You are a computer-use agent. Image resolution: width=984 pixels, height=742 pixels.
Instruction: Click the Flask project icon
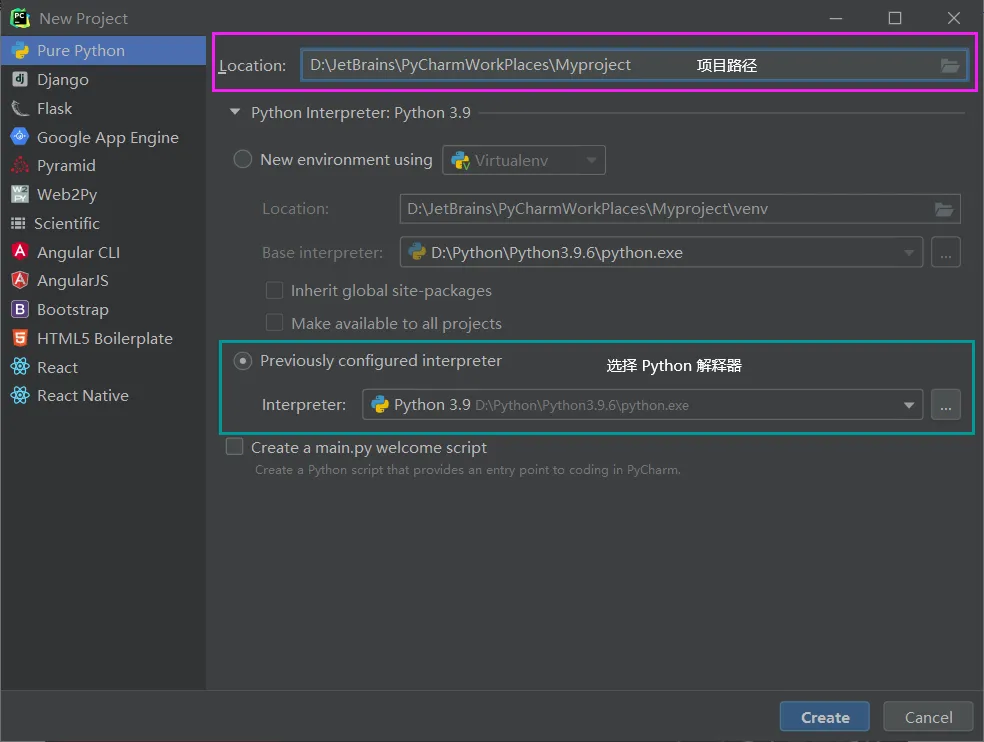point(20,108)
